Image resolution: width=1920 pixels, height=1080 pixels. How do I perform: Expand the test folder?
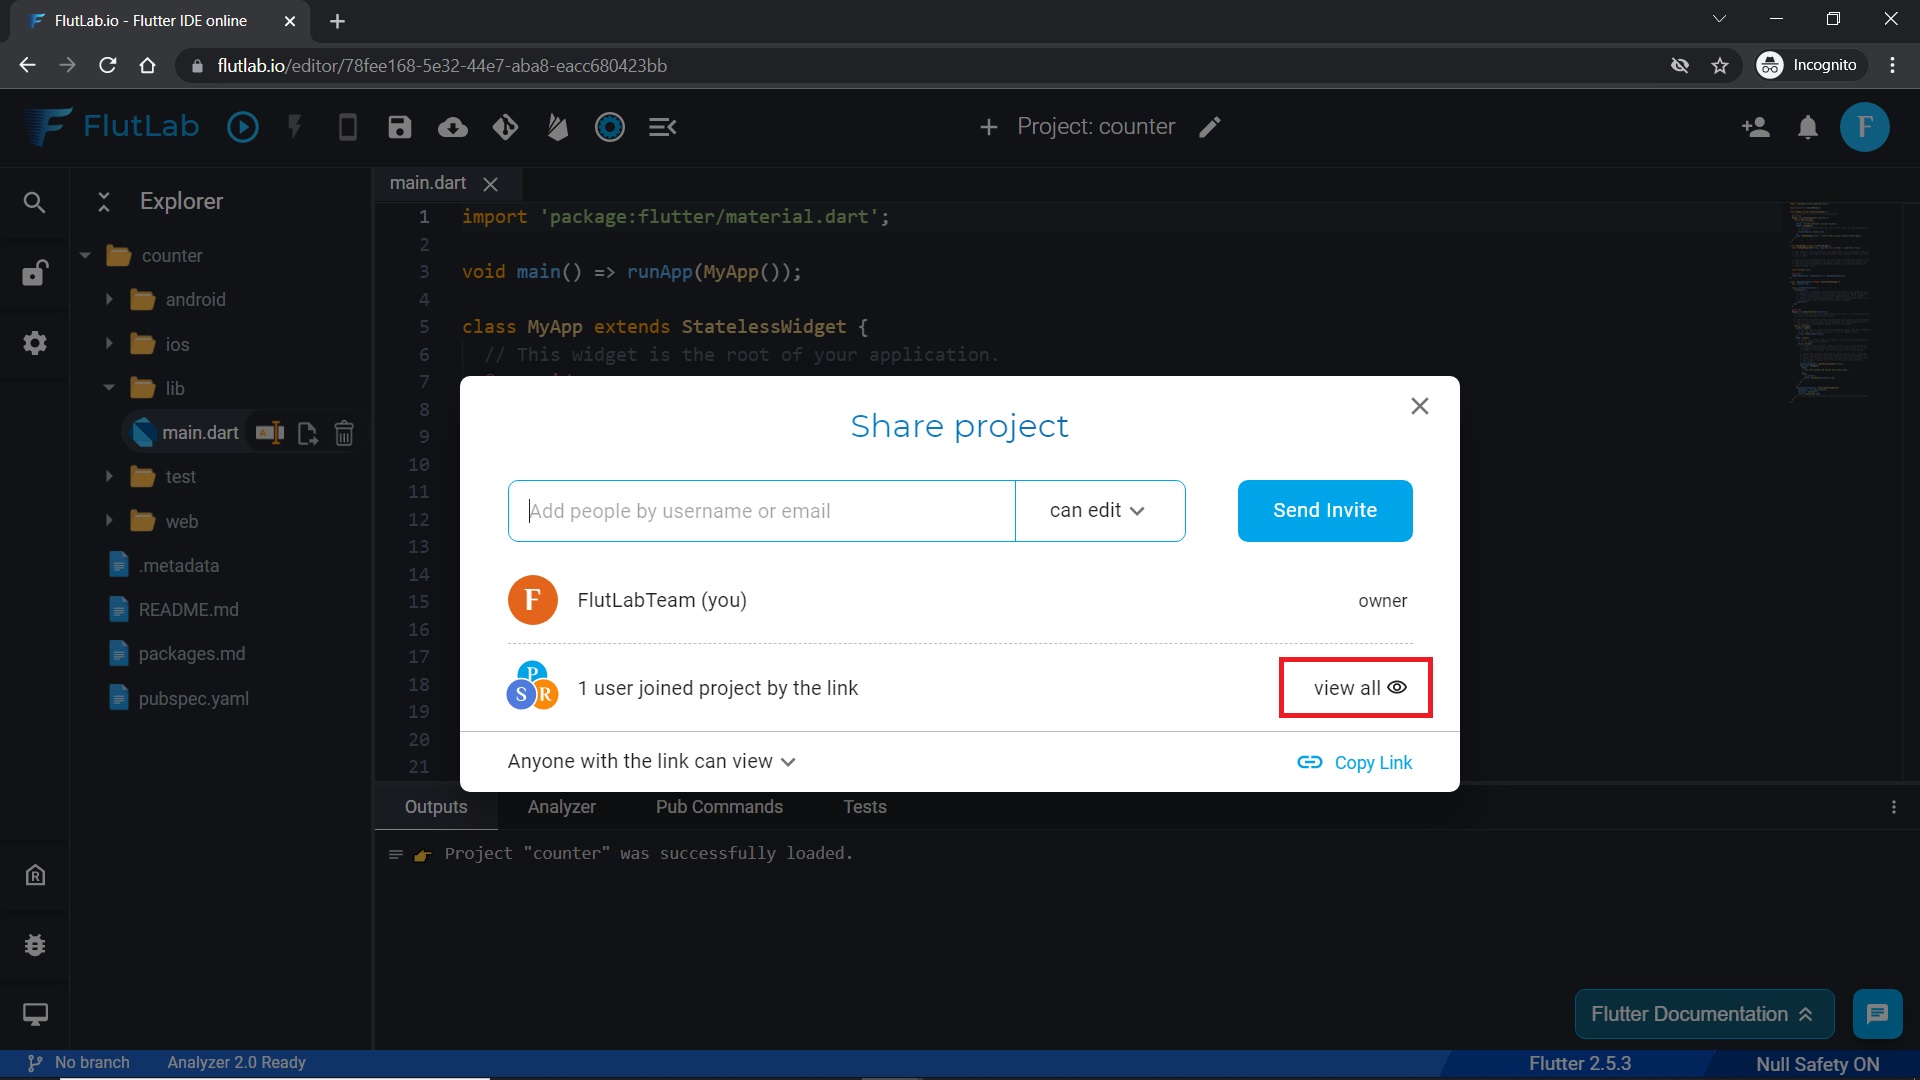(x=109, y=477)
